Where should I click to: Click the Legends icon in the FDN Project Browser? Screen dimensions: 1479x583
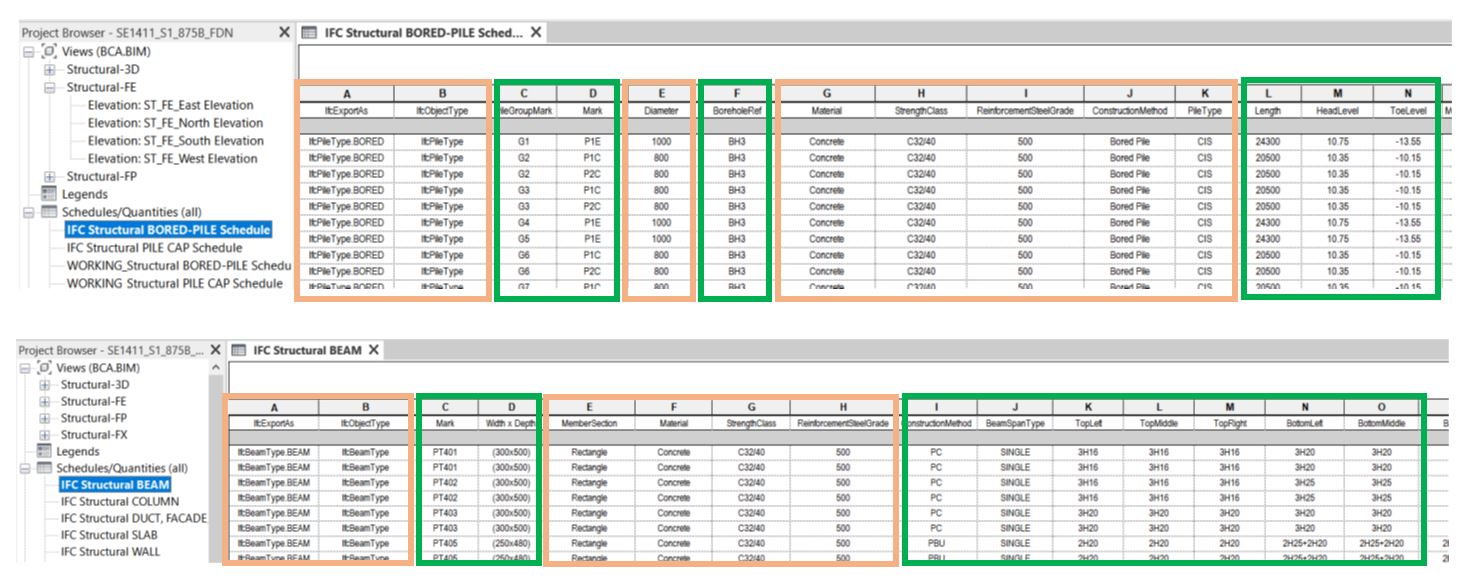pos(49,194)
